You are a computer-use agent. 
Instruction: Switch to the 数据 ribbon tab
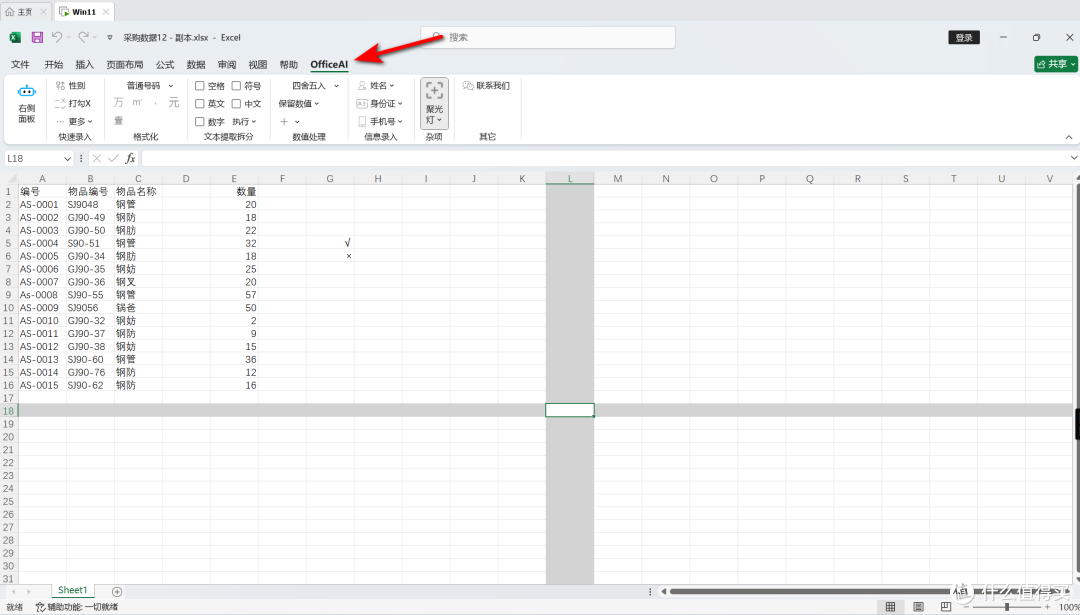pos(196,65)
